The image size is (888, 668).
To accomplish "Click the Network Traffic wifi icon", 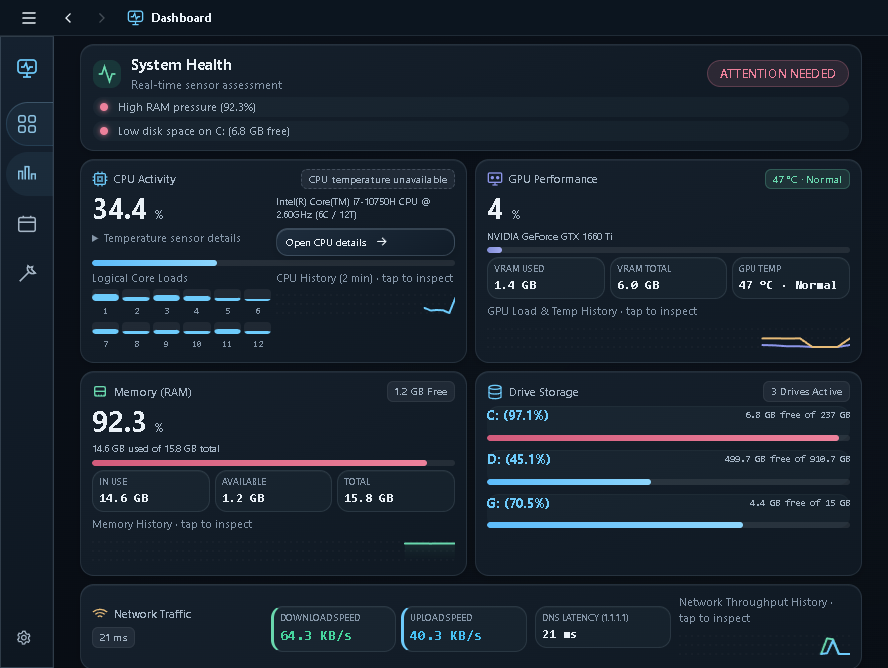I will click(100, 613).
